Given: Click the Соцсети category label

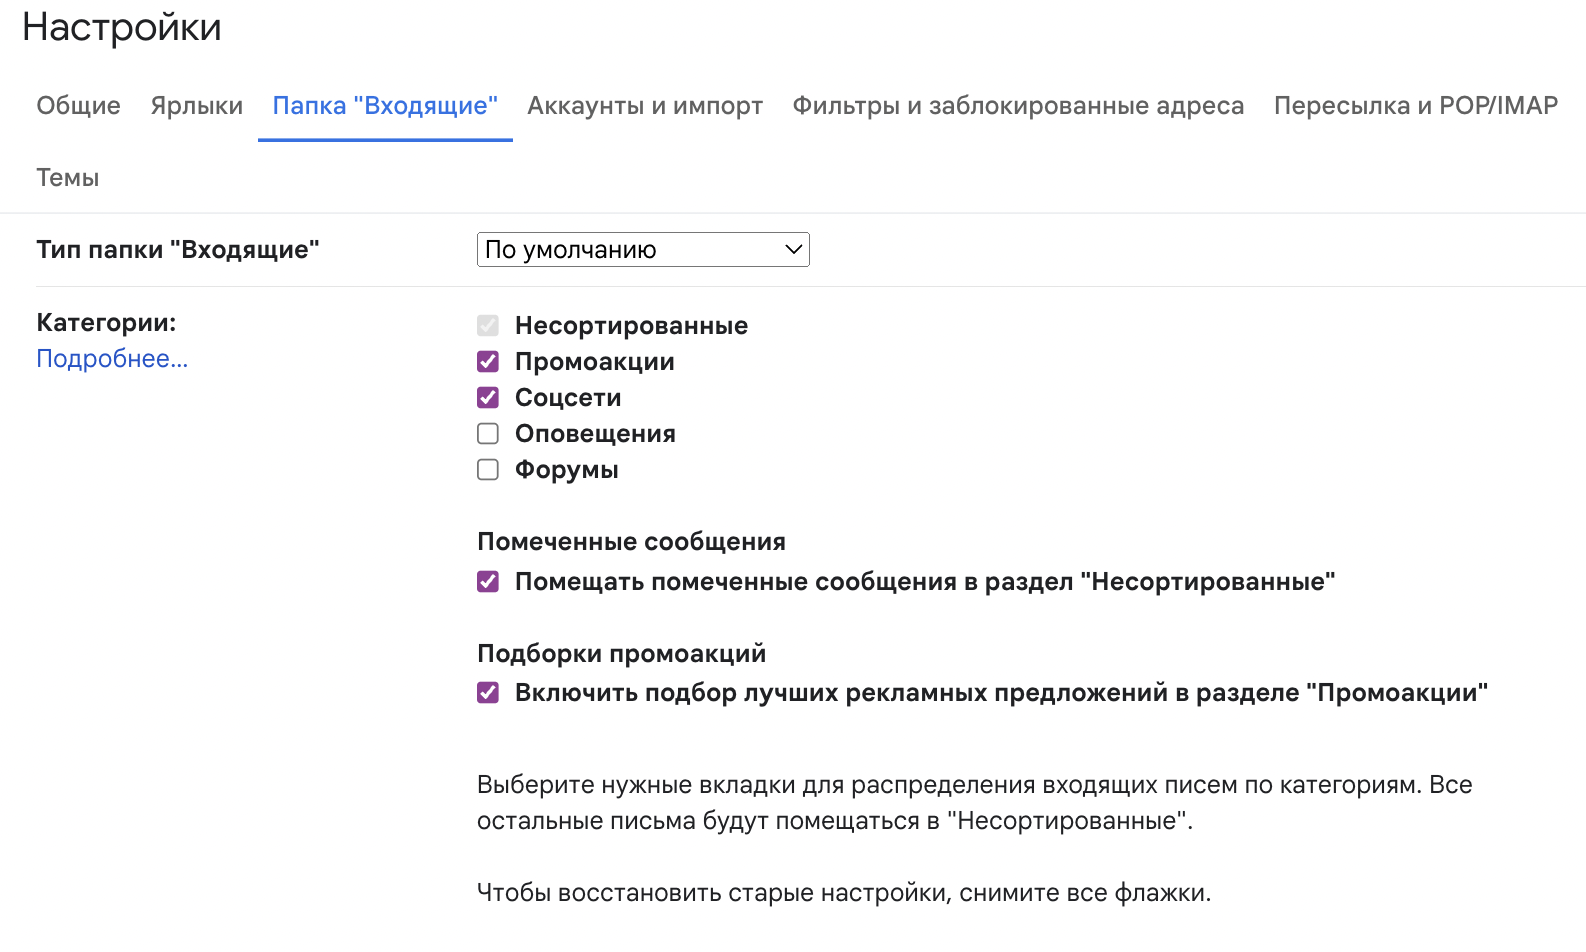Looking at the screenshot, I should click(x=568, y=398).
